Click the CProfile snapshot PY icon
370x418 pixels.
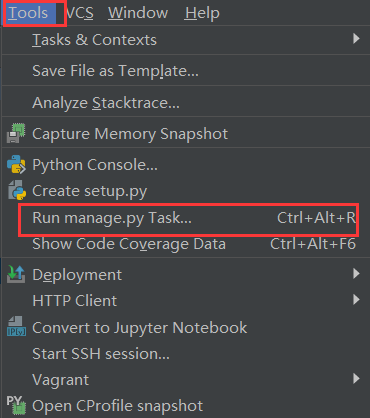16,405
